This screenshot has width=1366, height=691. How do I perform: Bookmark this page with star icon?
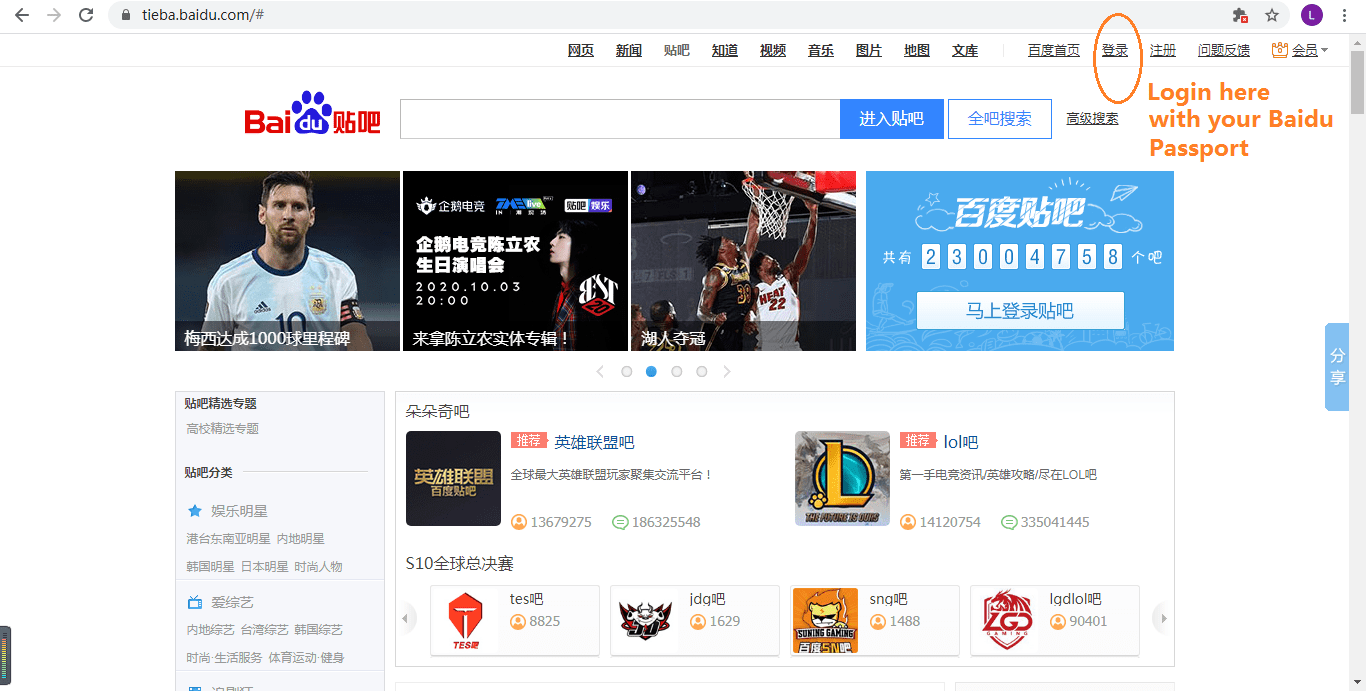[1272, 15]
